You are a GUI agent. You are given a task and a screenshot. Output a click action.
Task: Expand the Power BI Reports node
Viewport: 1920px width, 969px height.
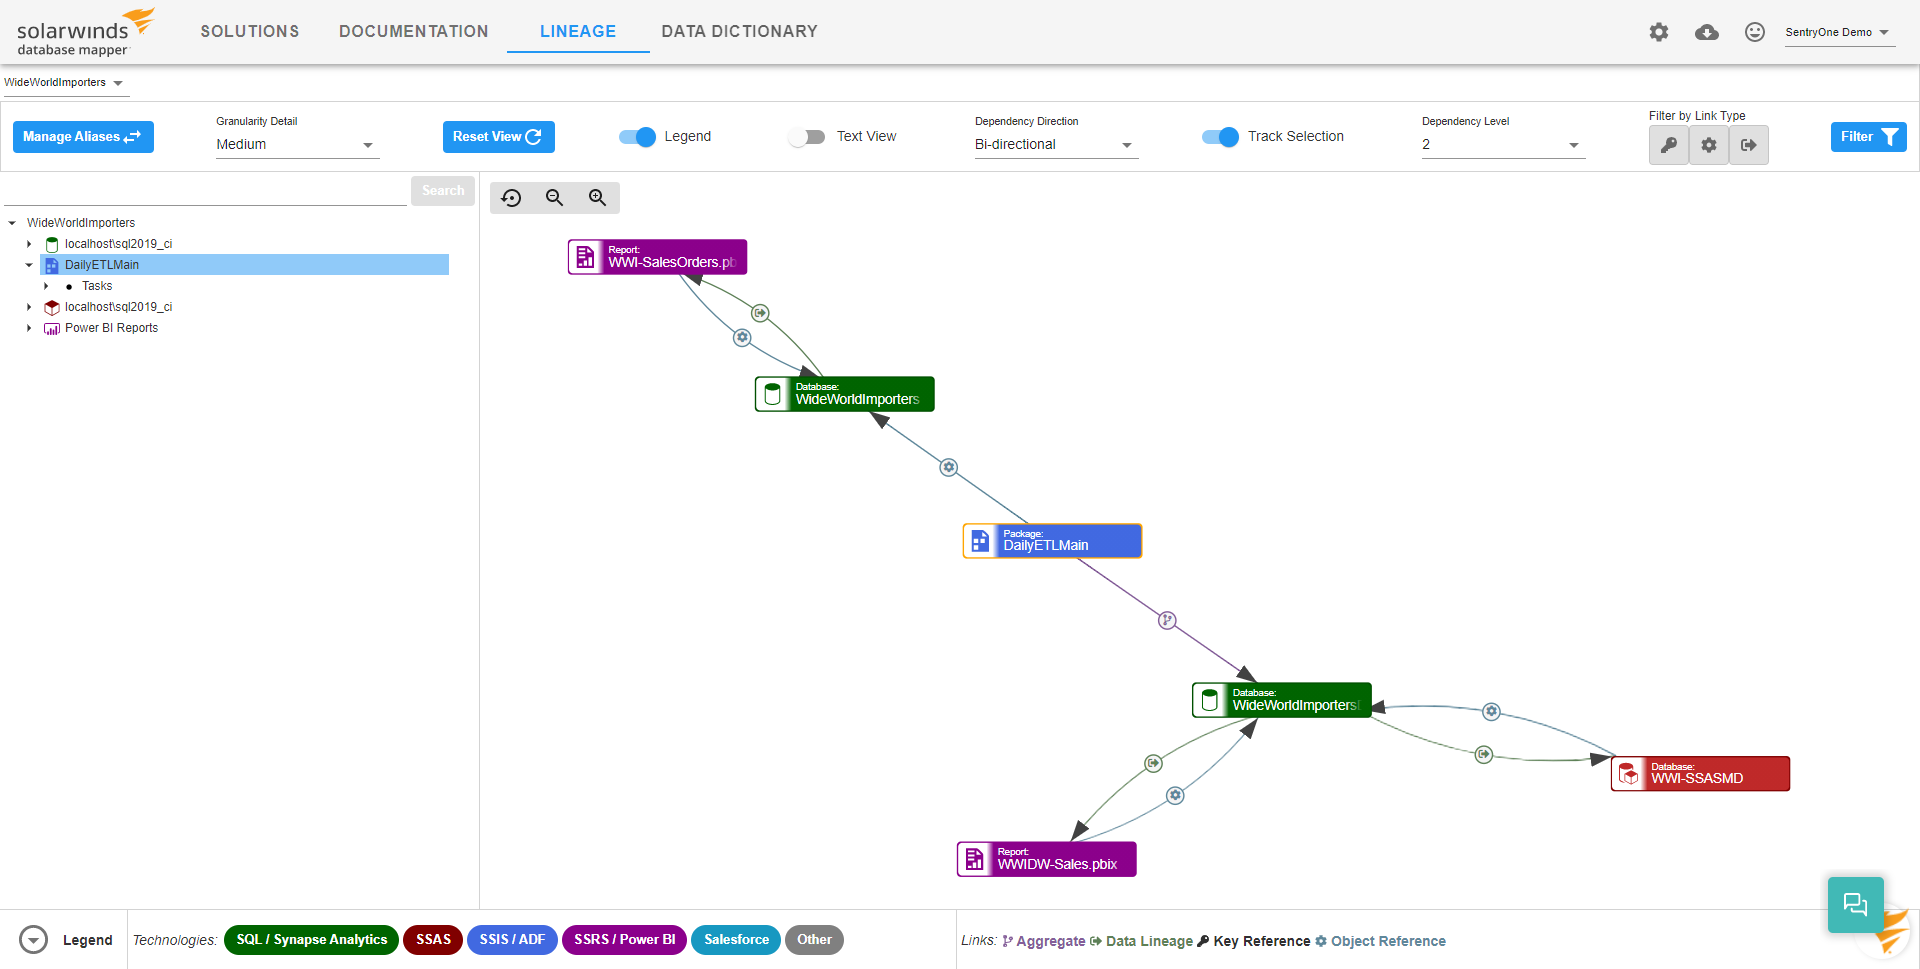[29, 328]
